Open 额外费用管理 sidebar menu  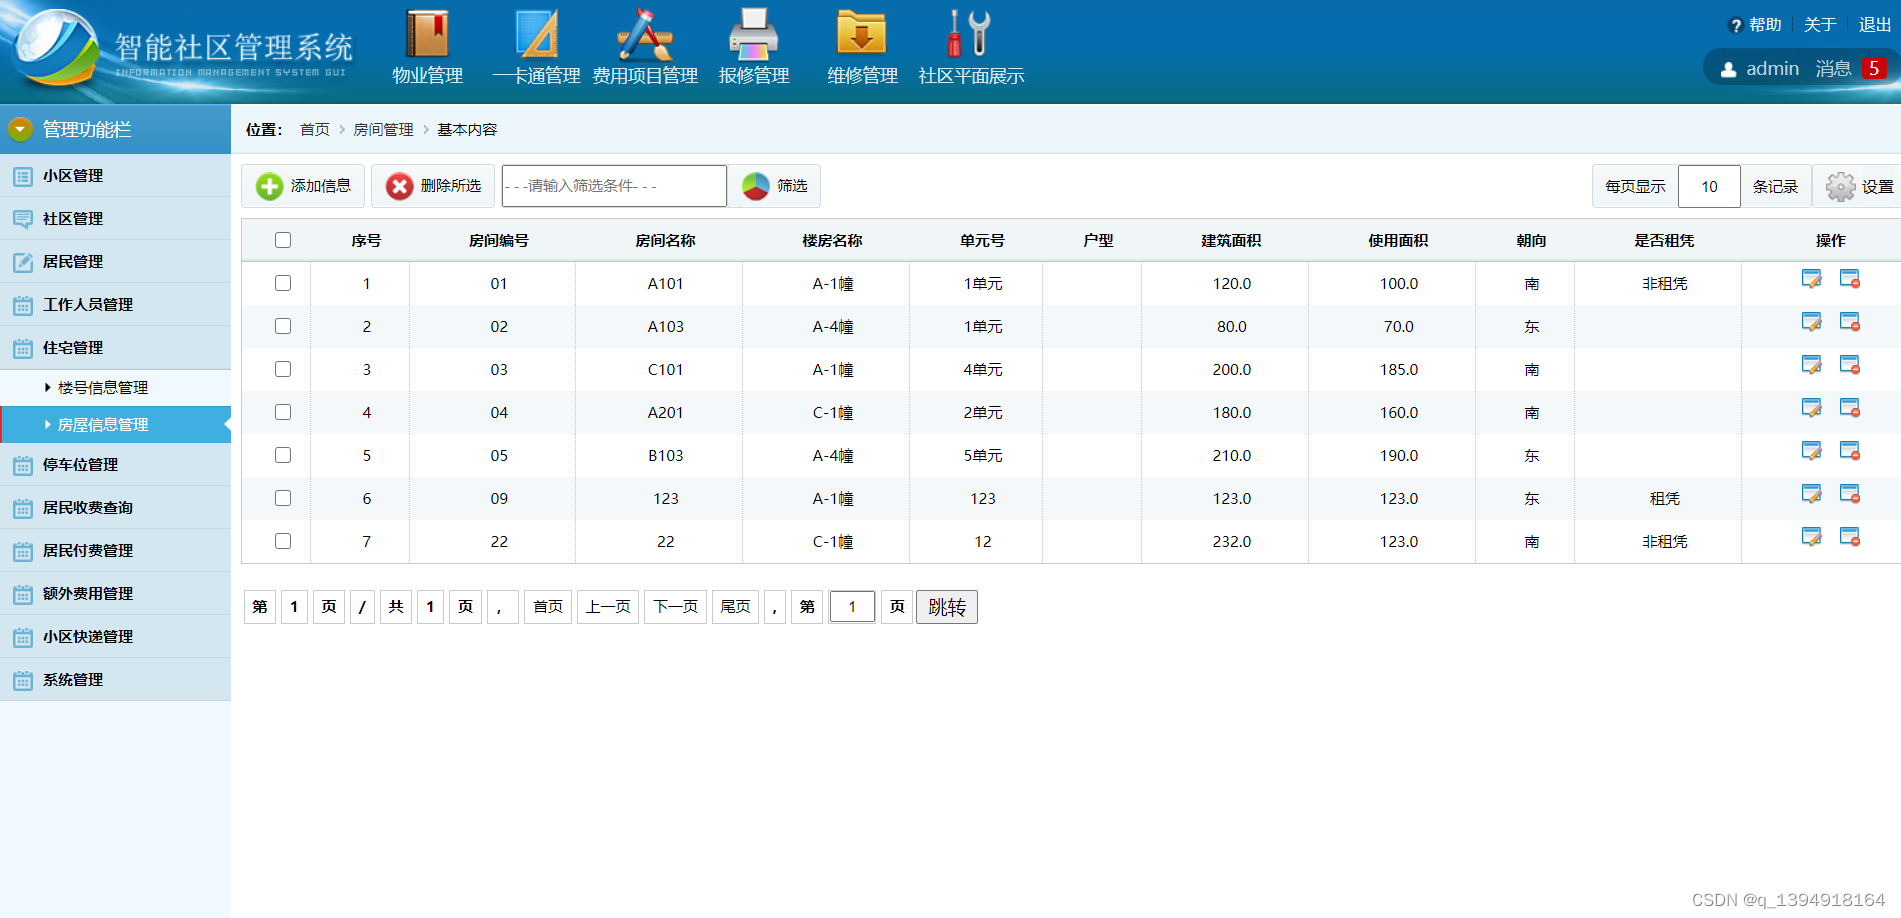[x=115, y=594]
